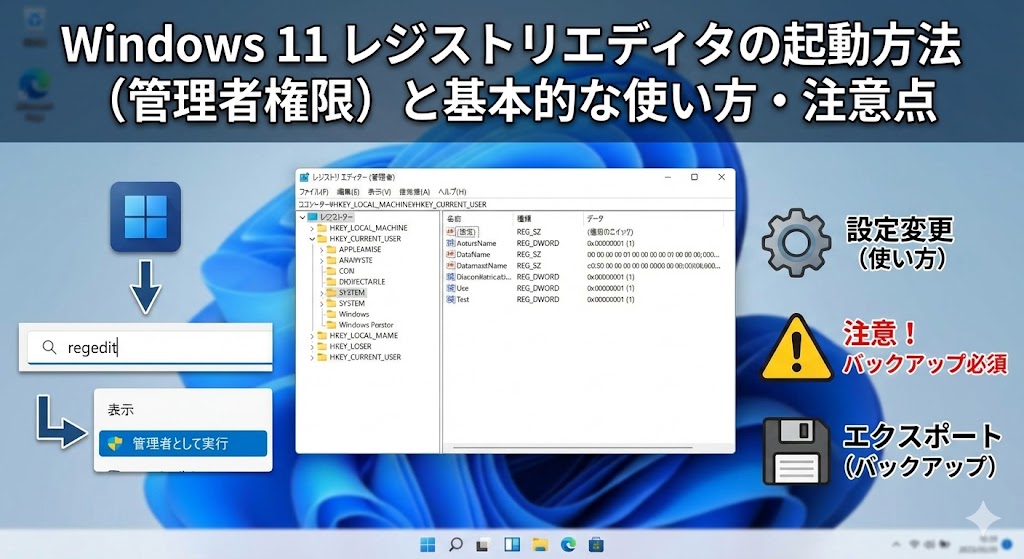This screenshot has height=559, width=1024.
Task: Sort values by the 名前 column header
Action: [x=454, y=219]
